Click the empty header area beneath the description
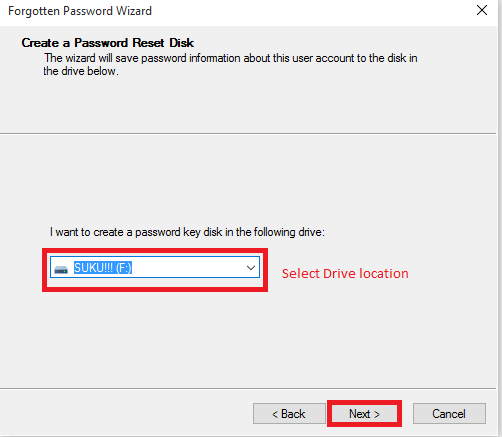Screen dimensions: 502x437 248,105
